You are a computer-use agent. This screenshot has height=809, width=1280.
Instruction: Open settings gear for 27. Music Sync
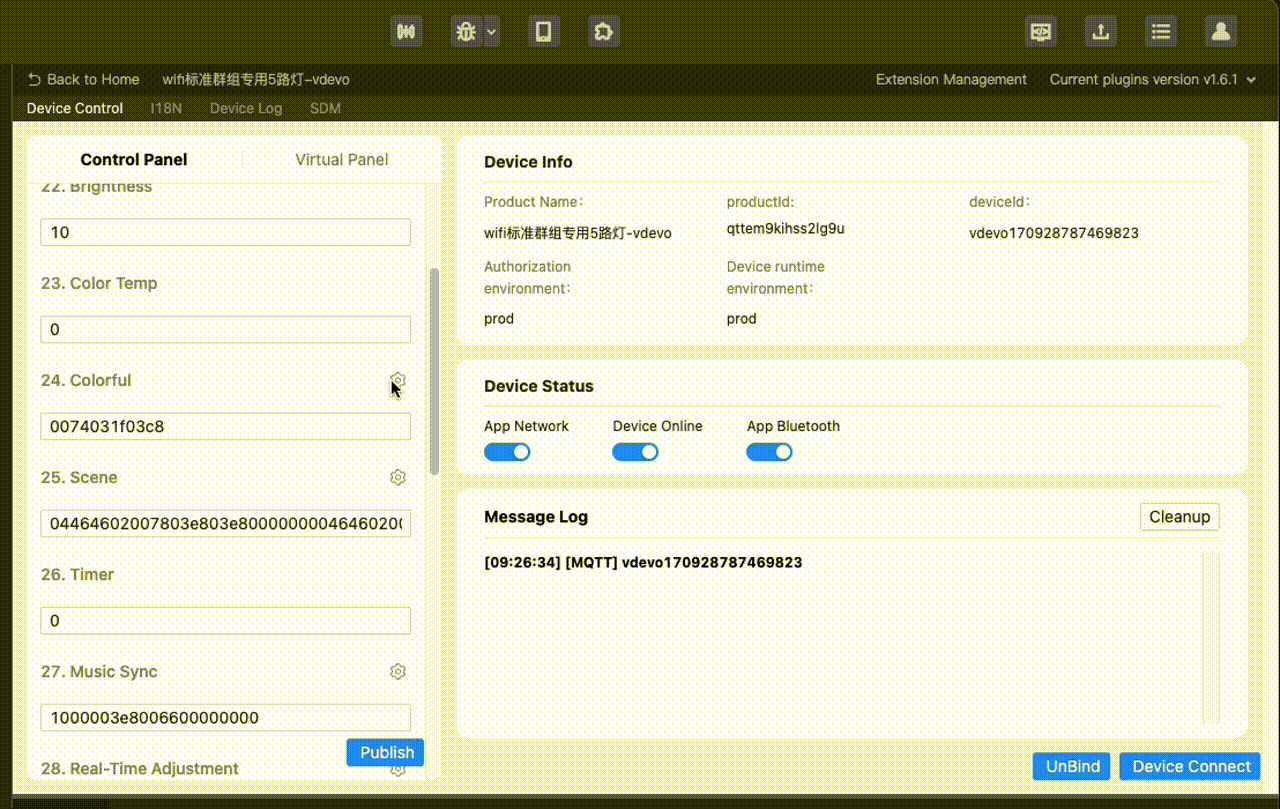point(397,671)
